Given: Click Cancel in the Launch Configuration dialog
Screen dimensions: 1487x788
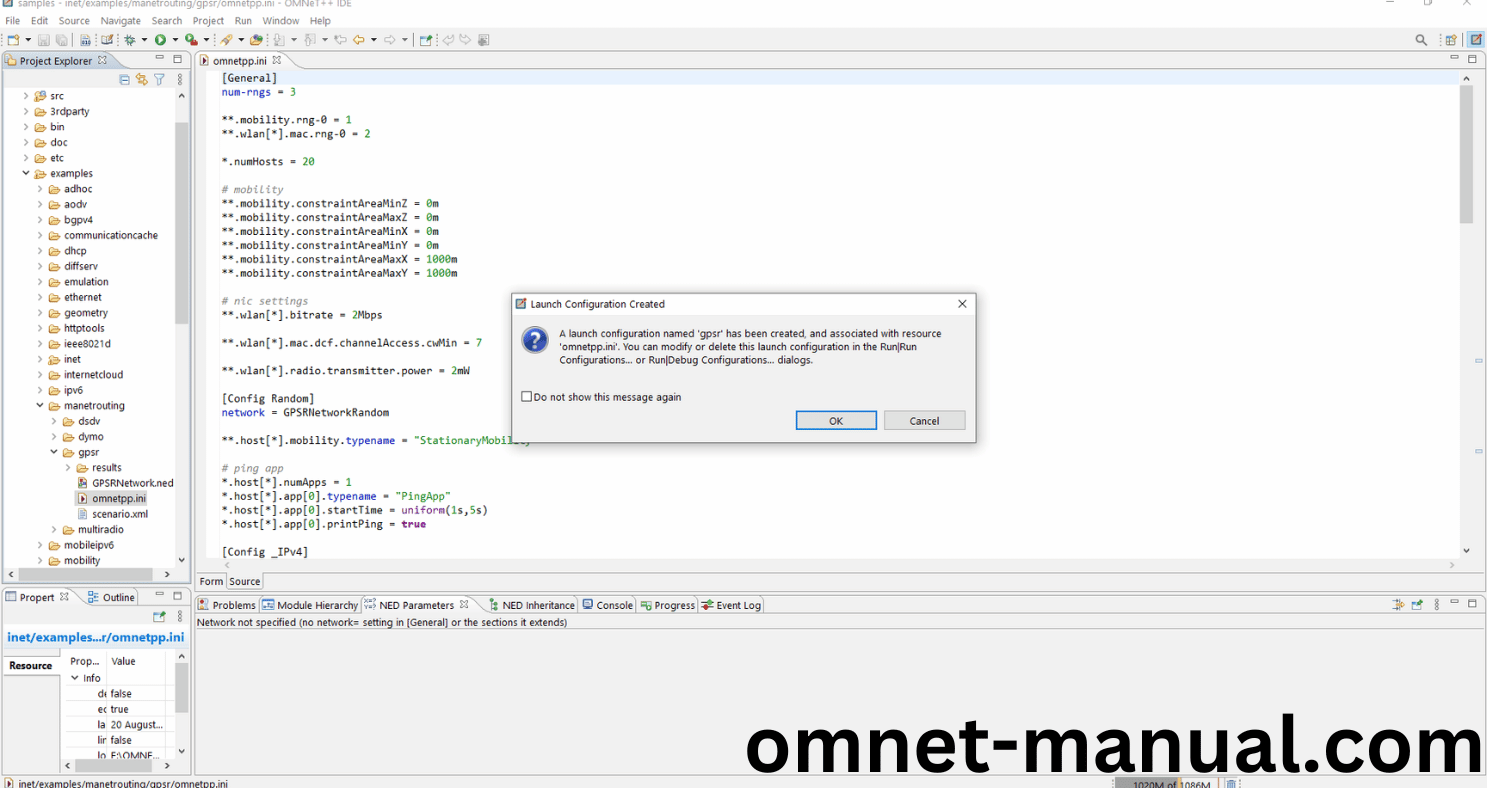Looking at the screenshot, I should [x=924, y=421].
